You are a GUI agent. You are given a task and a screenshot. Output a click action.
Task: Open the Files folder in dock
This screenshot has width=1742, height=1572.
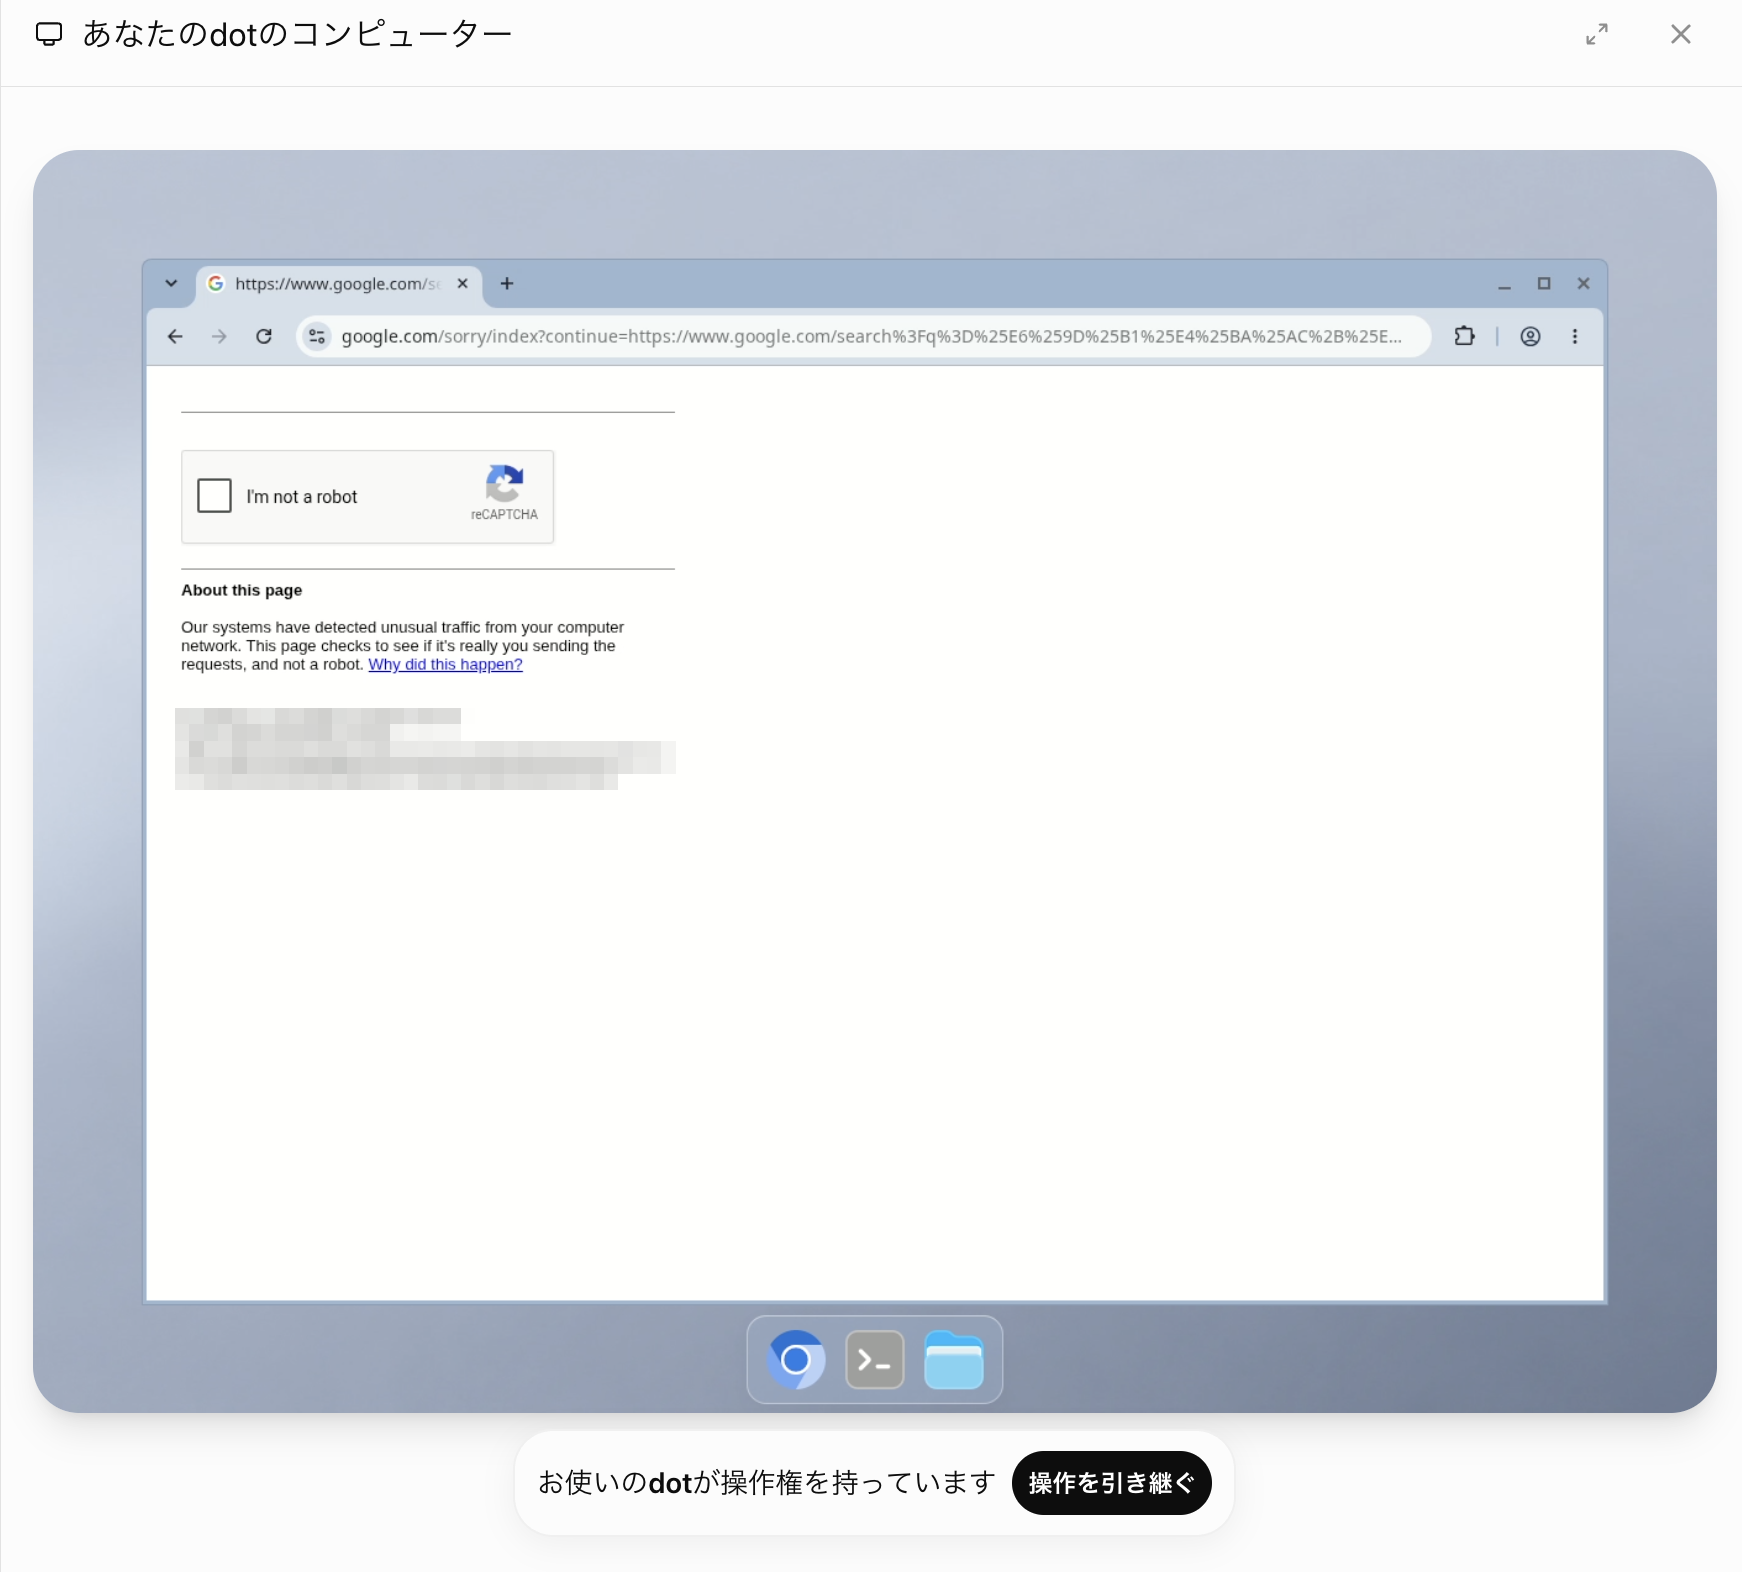click(x=954, y=1360)
